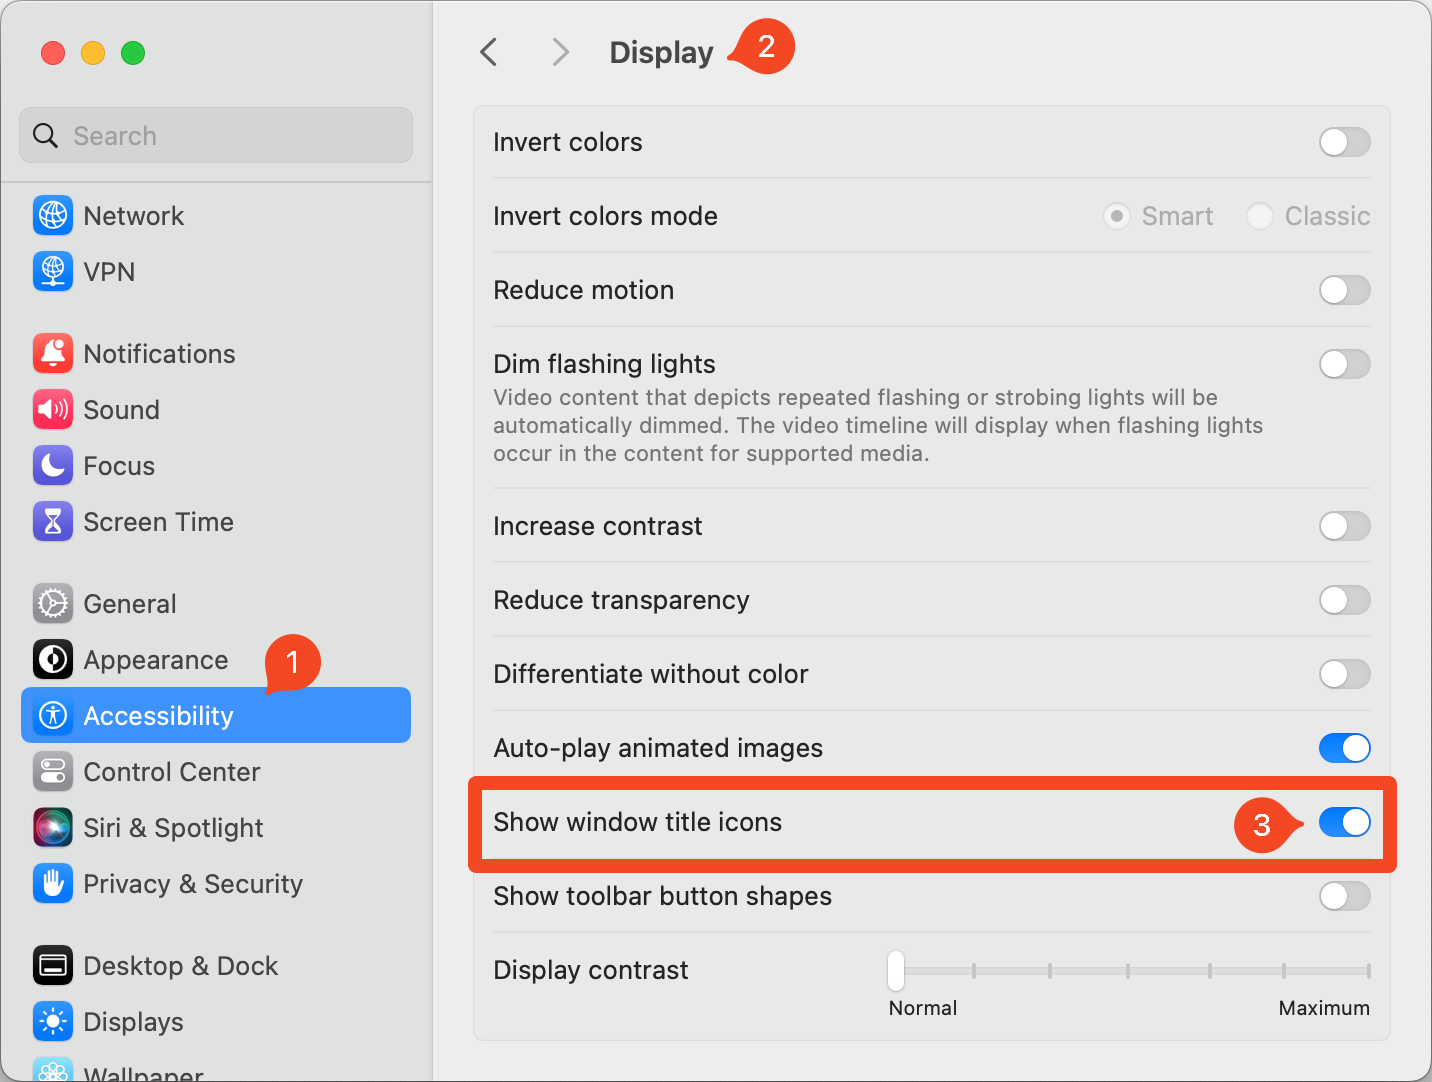Click the Display contrast slider knob
The width and height of the screenshot is (1432, 1082).
[896, 970]
